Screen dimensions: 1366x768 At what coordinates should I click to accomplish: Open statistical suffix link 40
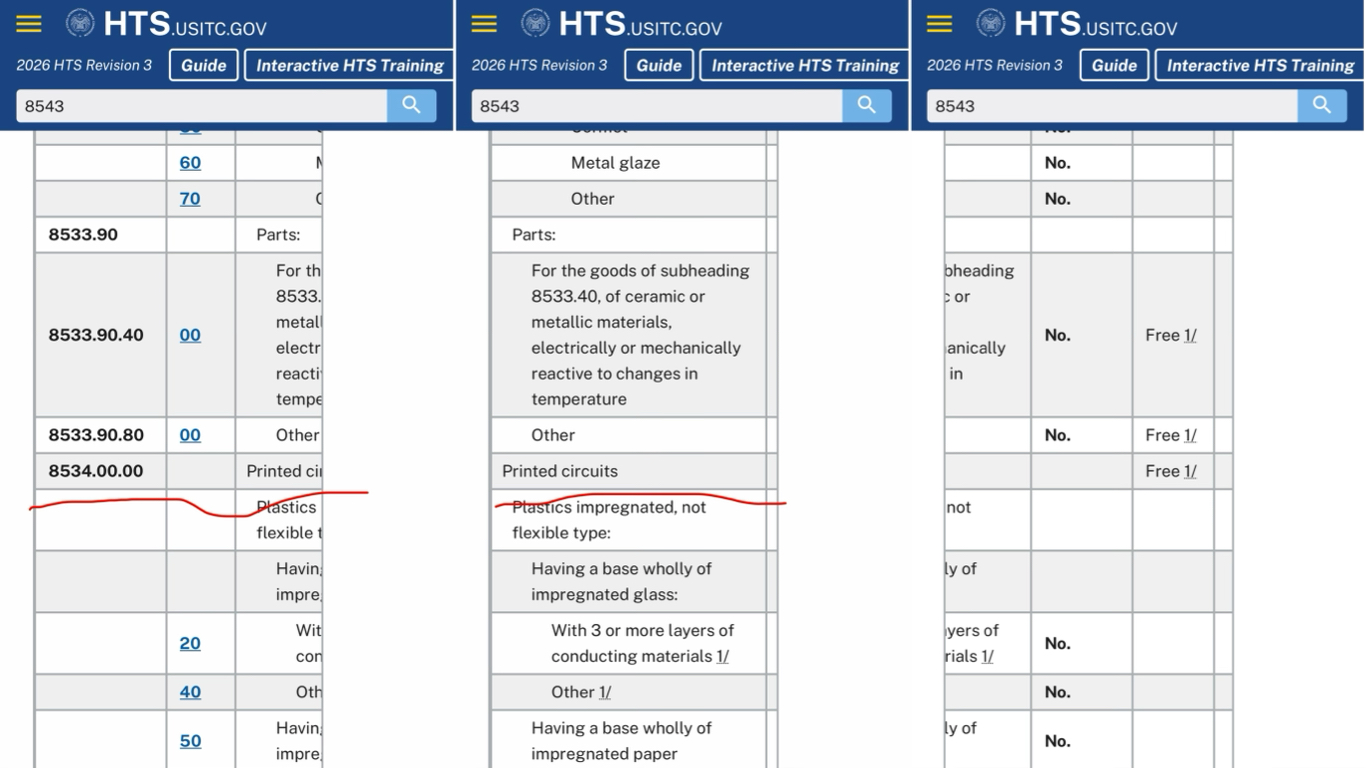point(190,692)
